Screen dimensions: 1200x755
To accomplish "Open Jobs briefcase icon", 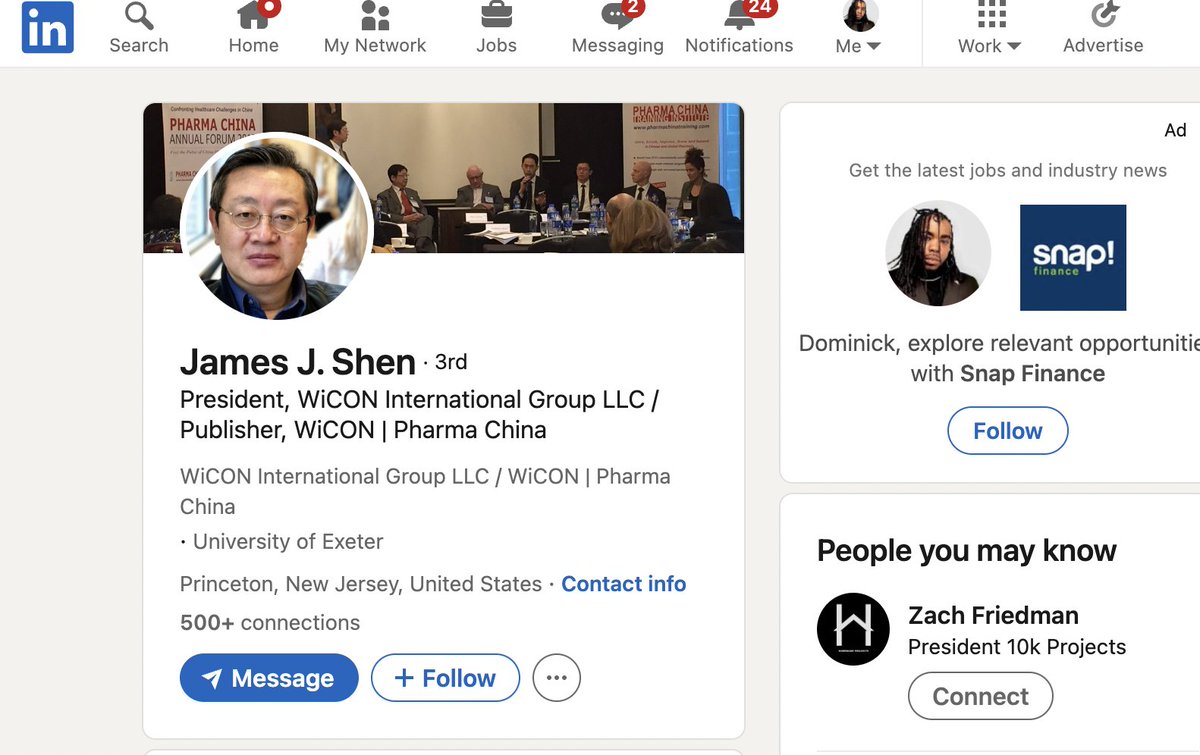I will (x=496, y=18).
